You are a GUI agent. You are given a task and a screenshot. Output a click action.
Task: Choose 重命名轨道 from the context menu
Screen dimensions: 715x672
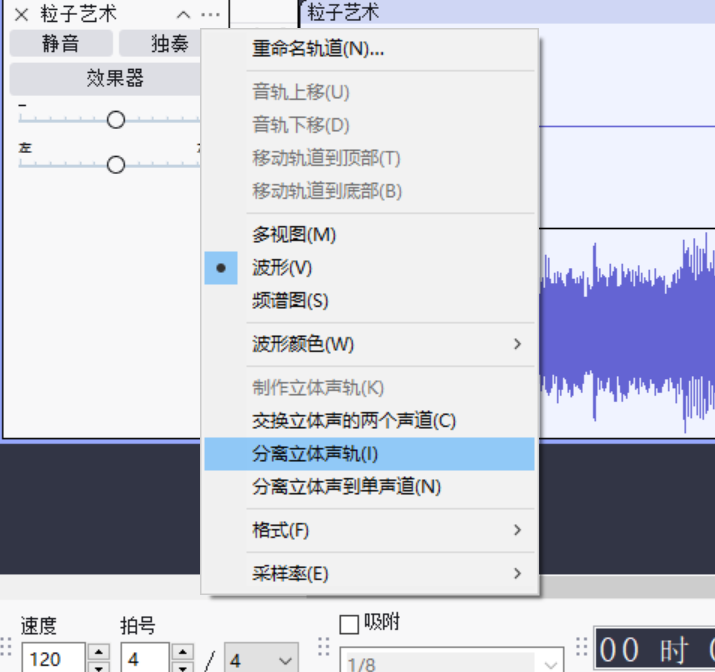(318, 49)
